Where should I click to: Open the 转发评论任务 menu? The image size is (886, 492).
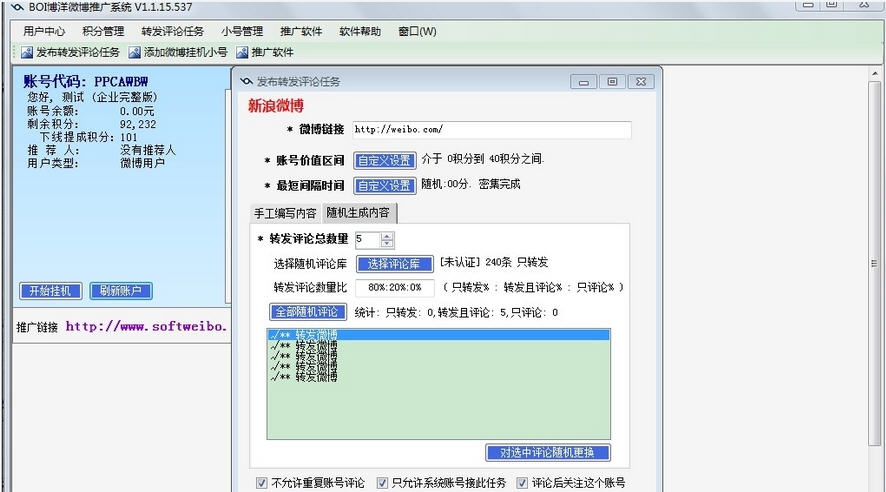(172, 31)
